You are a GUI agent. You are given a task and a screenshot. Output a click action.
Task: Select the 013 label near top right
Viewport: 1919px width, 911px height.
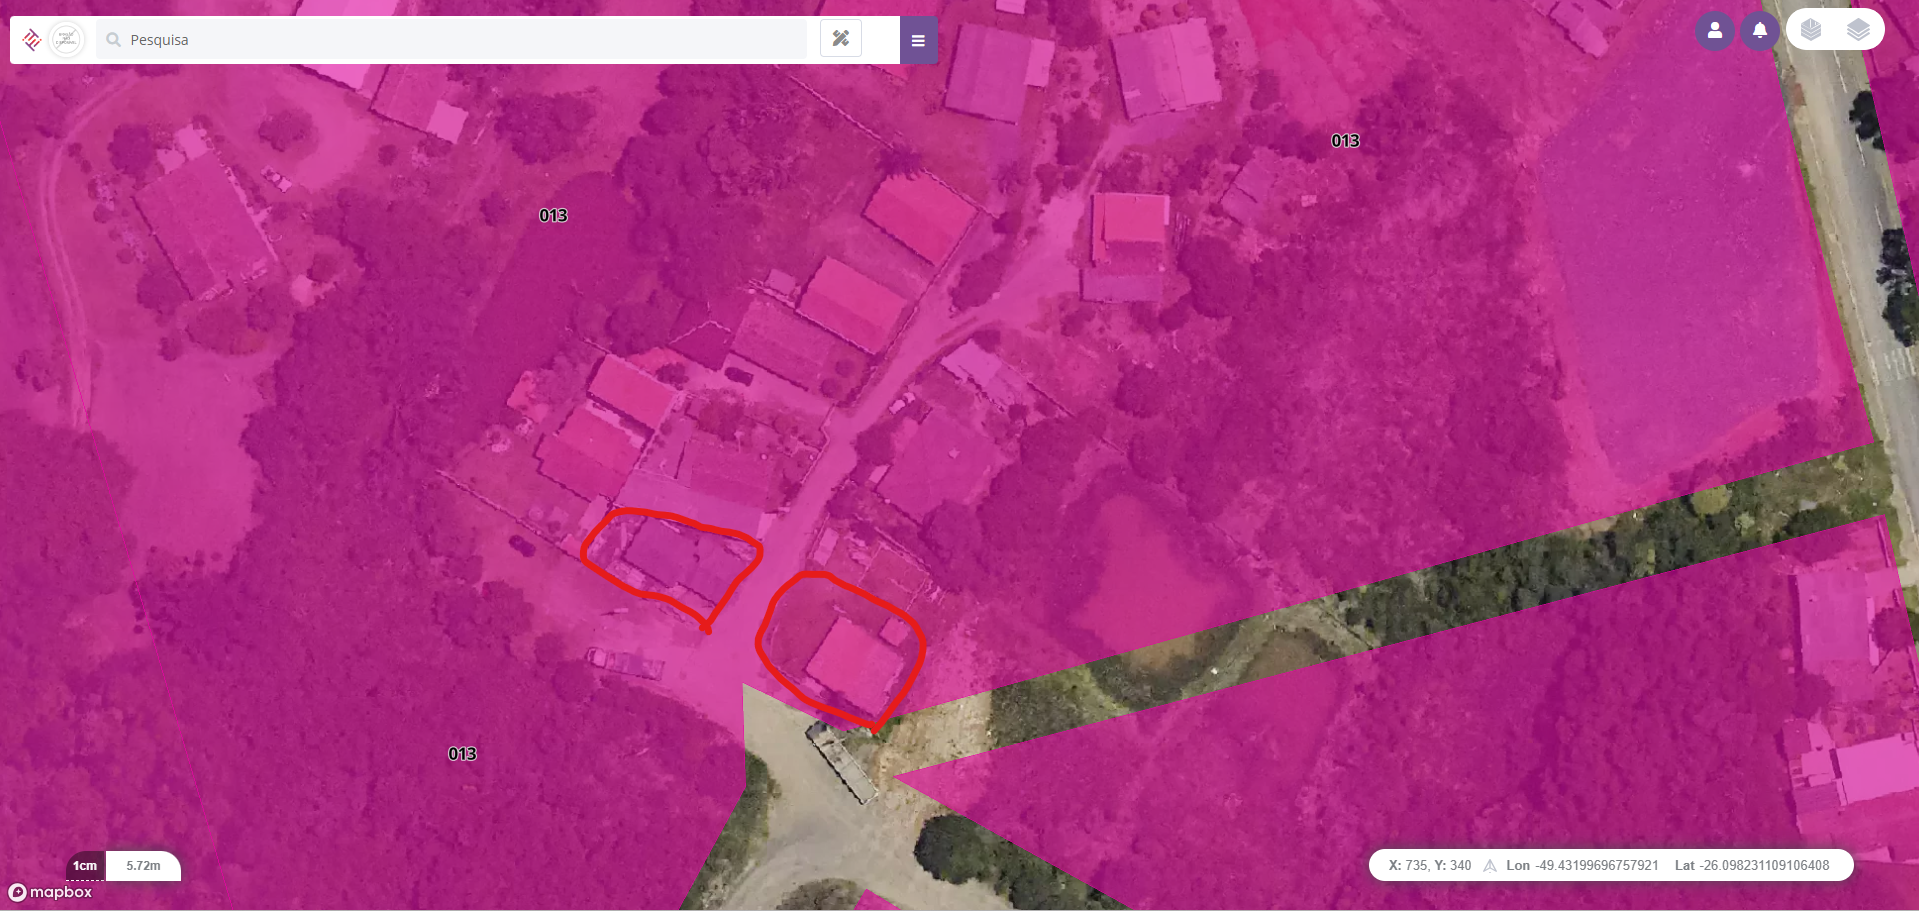tap(1345, 141)
